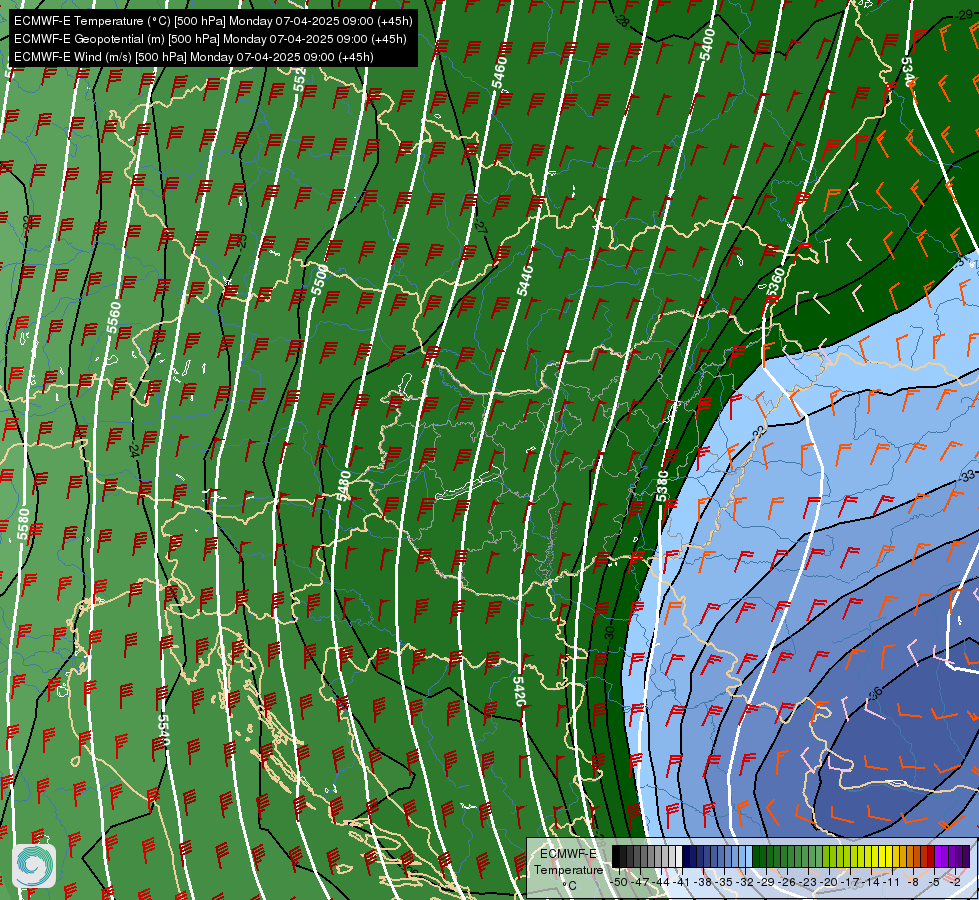979x900 pixels.
Task: Click the 5560 geopotential contour label
Action: click(x=114, y=317)
